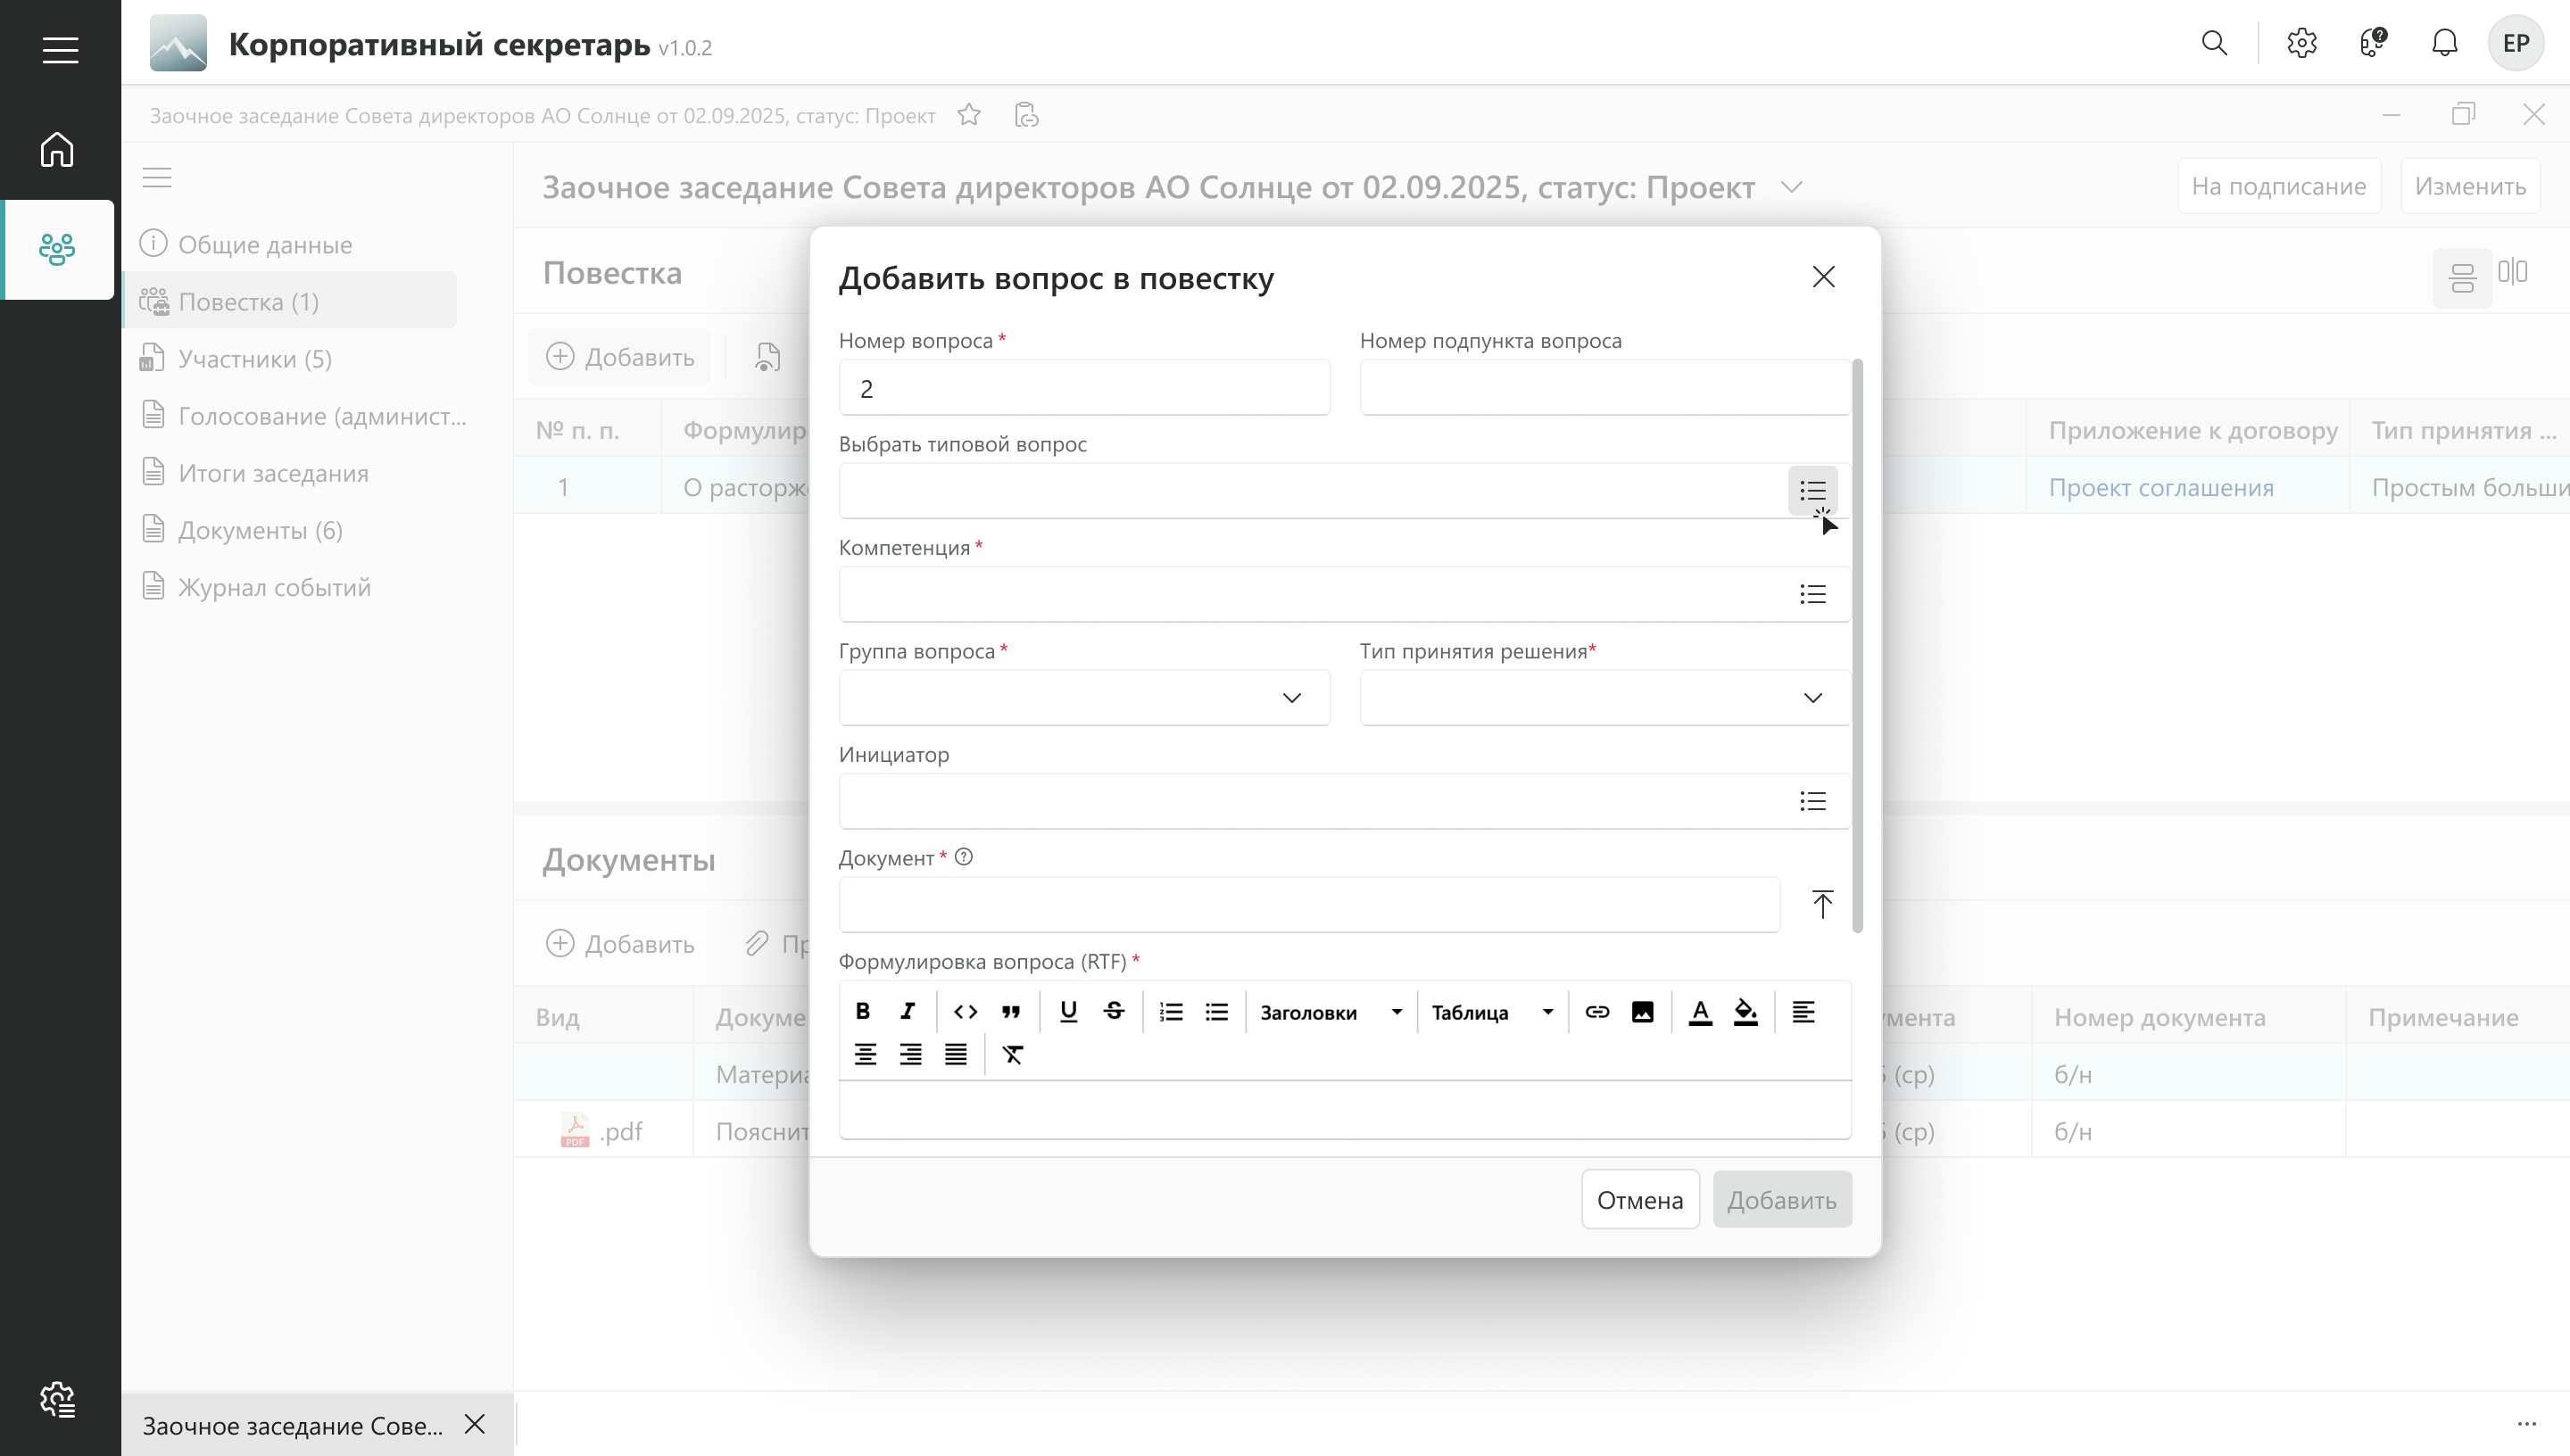Toggle bold formatting in RTF editor

pos(862,1011)
